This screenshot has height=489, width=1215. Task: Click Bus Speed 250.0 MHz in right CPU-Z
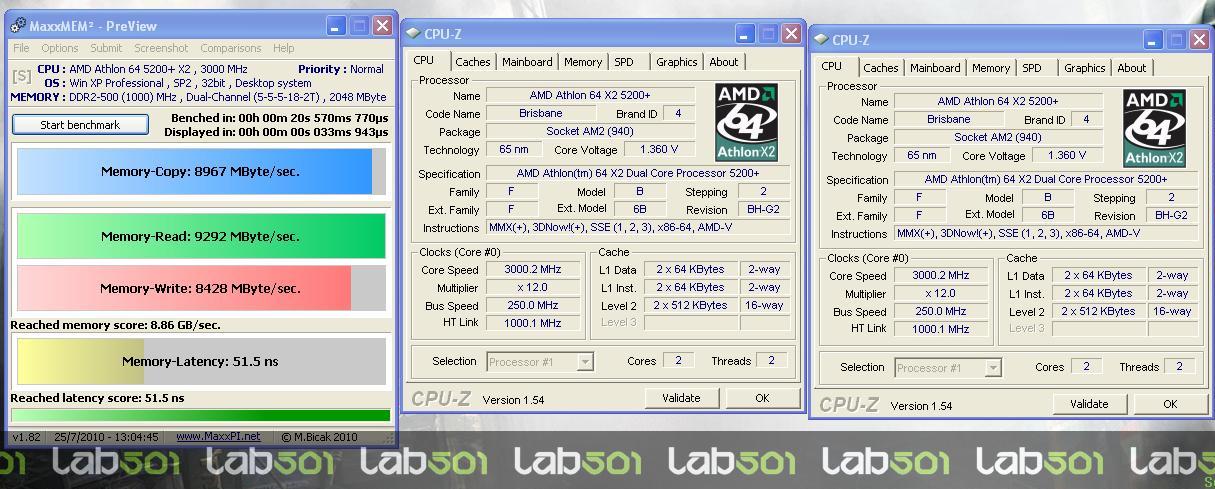tap(941, 312)
